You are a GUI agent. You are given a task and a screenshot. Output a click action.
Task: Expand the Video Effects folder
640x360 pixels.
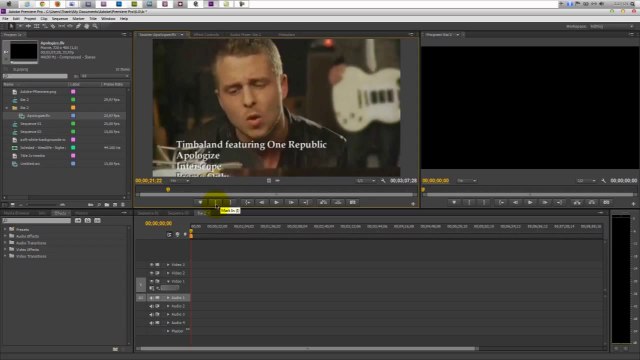point(5,249)
